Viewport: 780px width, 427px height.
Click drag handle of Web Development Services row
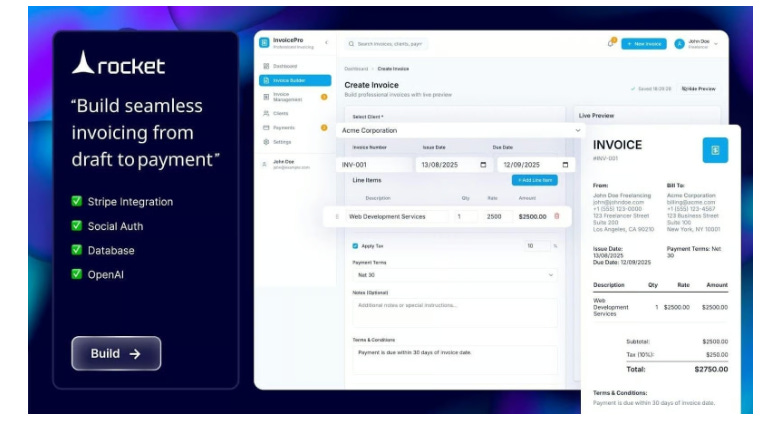(x=337, y=216)
